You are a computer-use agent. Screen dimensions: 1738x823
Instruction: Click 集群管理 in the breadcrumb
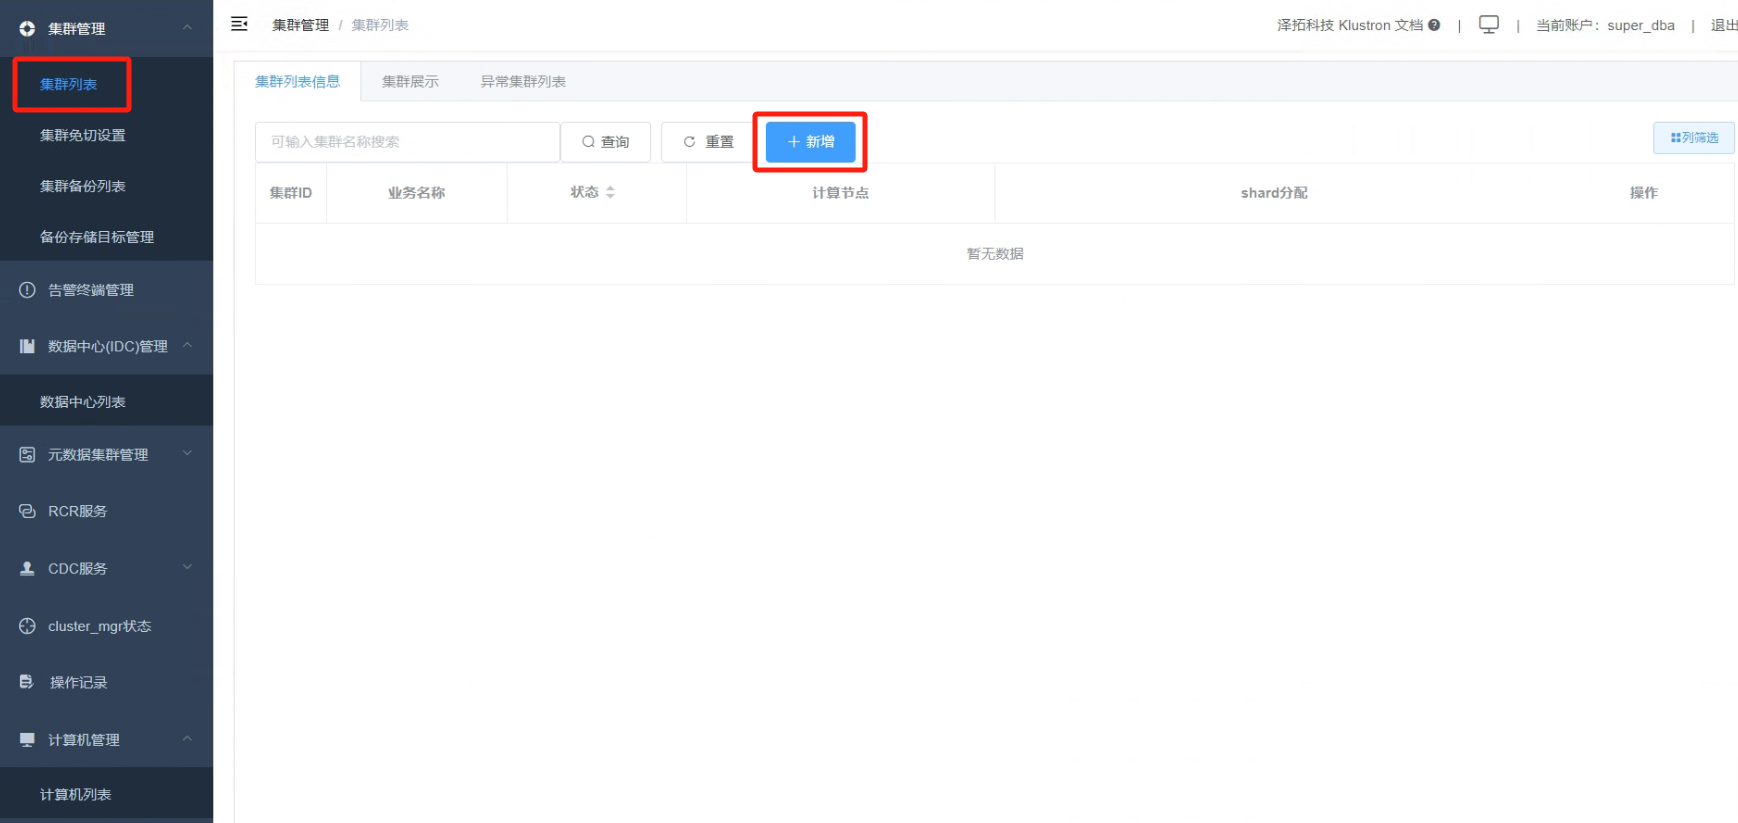click(301, 25)
